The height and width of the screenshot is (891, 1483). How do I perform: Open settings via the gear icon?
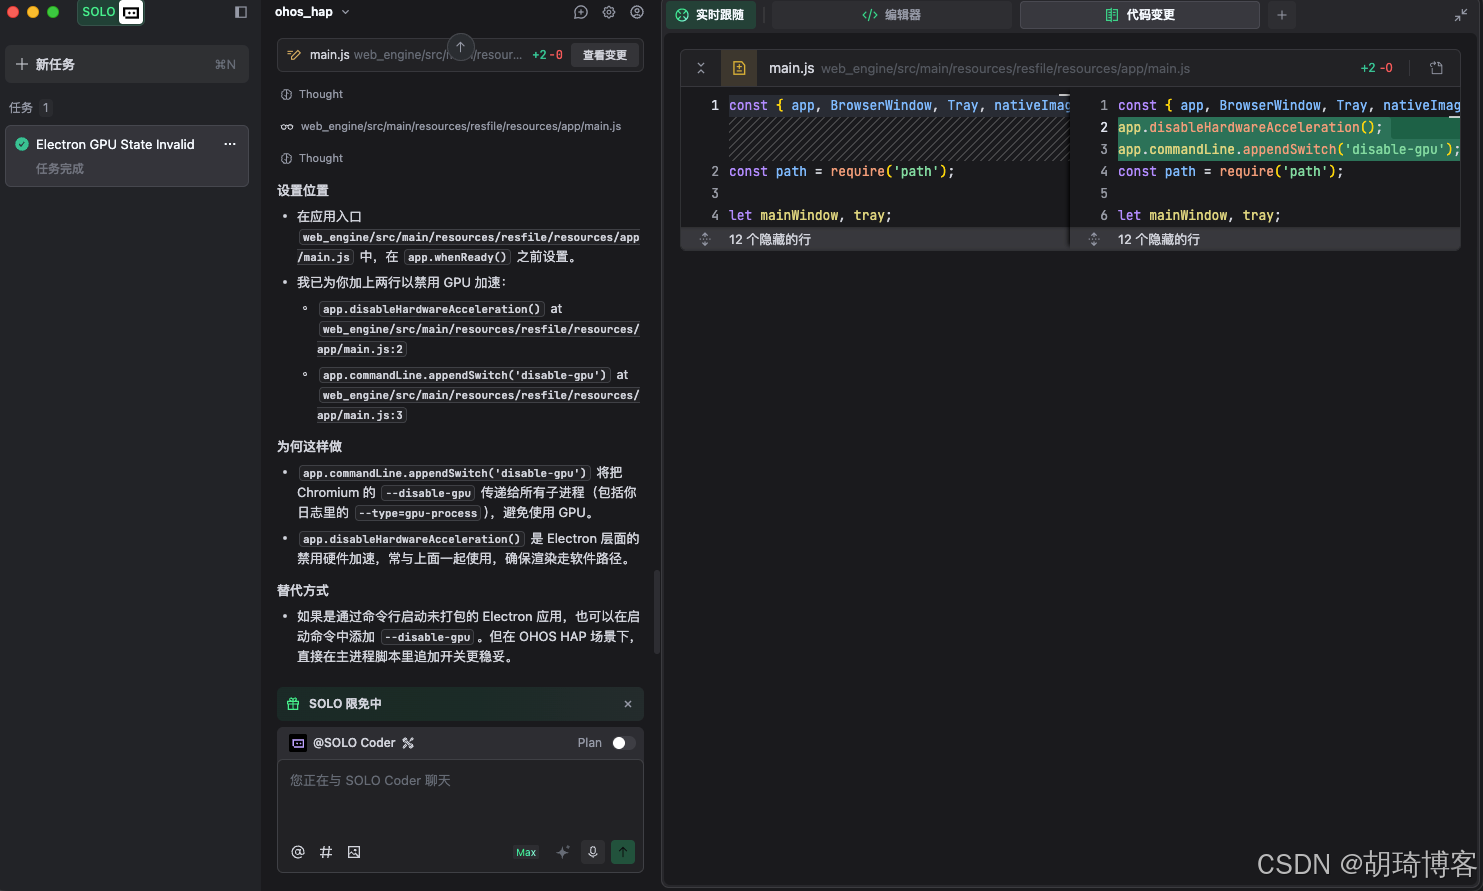click(609, 12)
